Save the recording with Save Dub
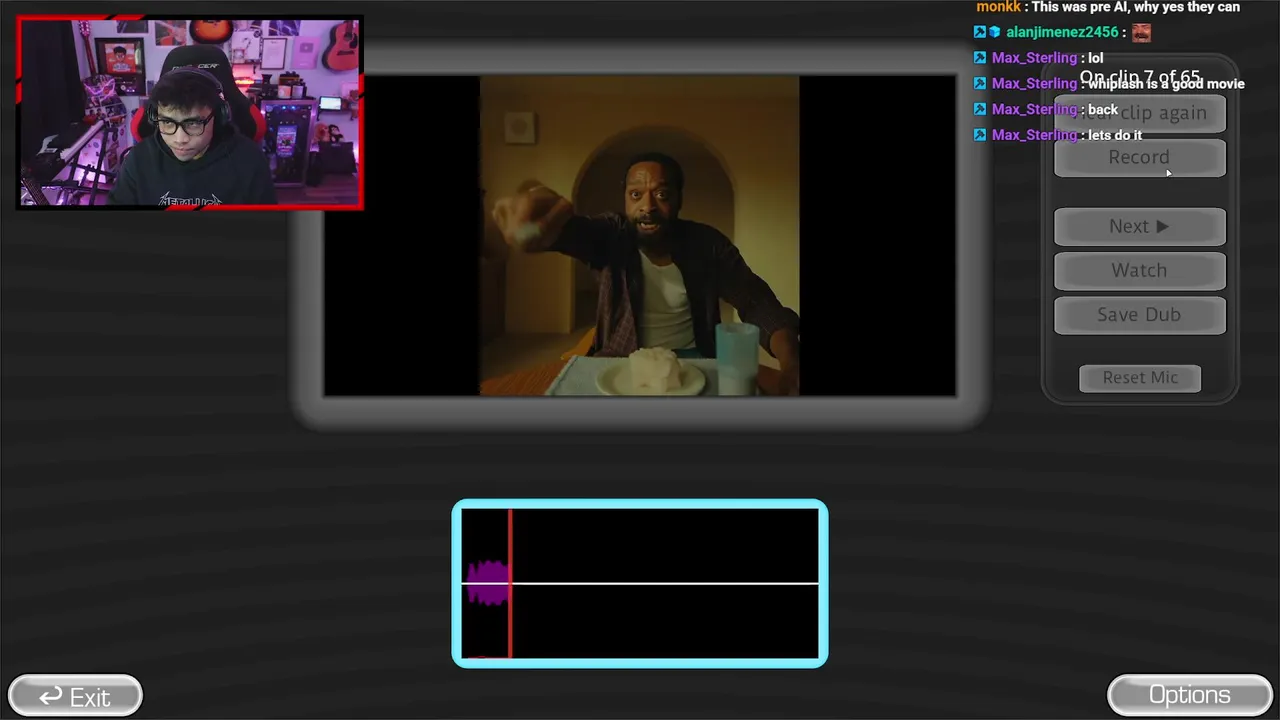 (x=1140, y=315)
